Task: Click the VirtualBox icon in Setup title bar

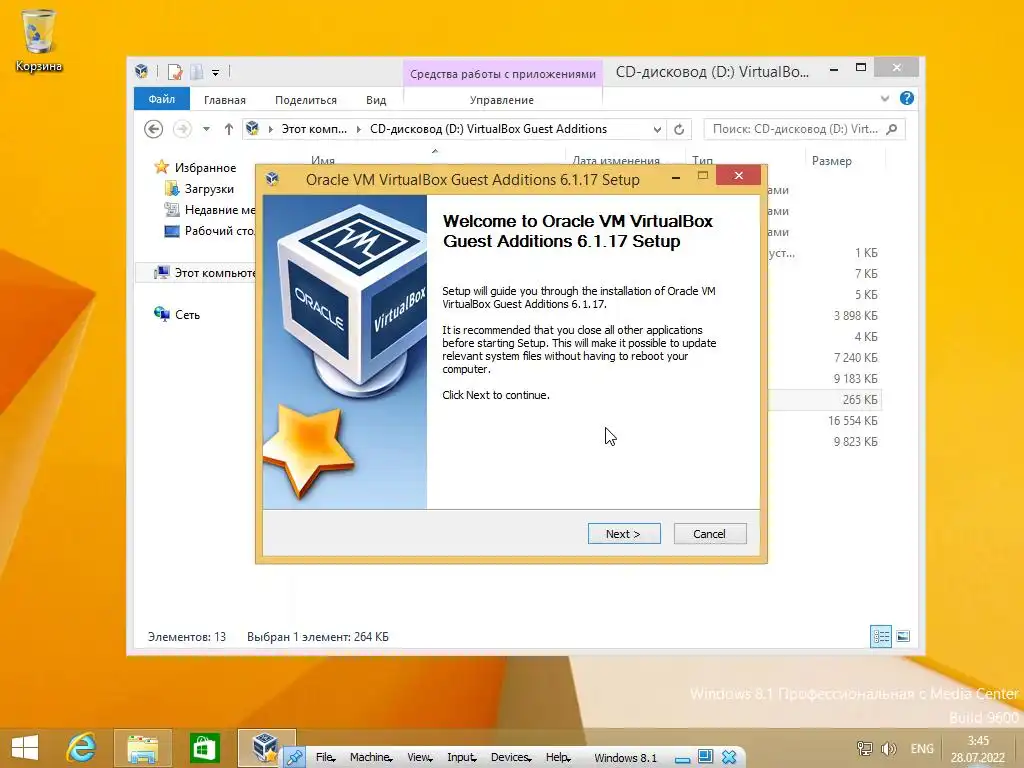Action: point(273,179)
